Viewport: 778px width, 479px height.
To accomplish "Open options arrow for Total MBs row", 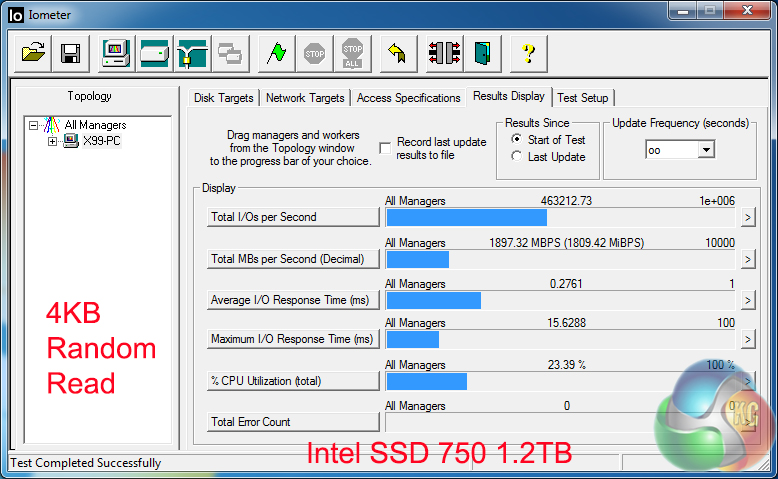I will (748, 259).
